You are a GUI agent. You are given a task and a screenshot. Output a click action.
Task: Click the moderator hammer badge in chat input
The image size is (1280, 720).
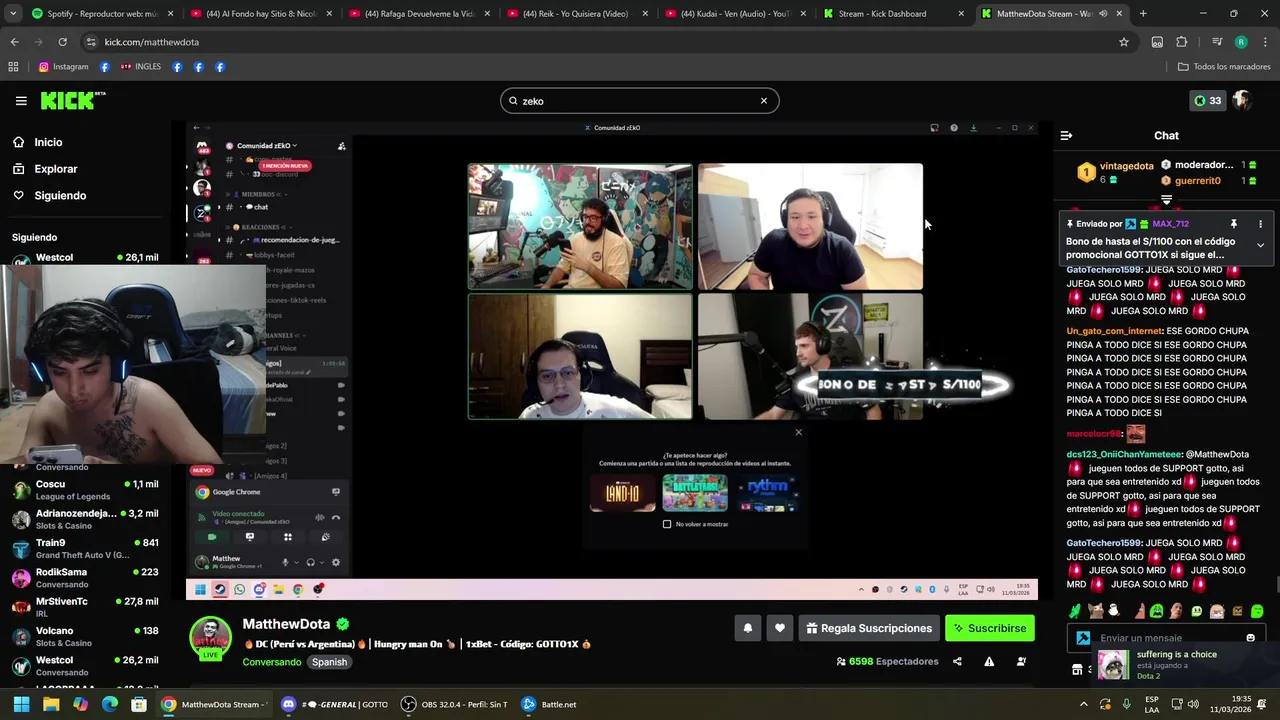pyautogui.click(x=1082, y=638)
